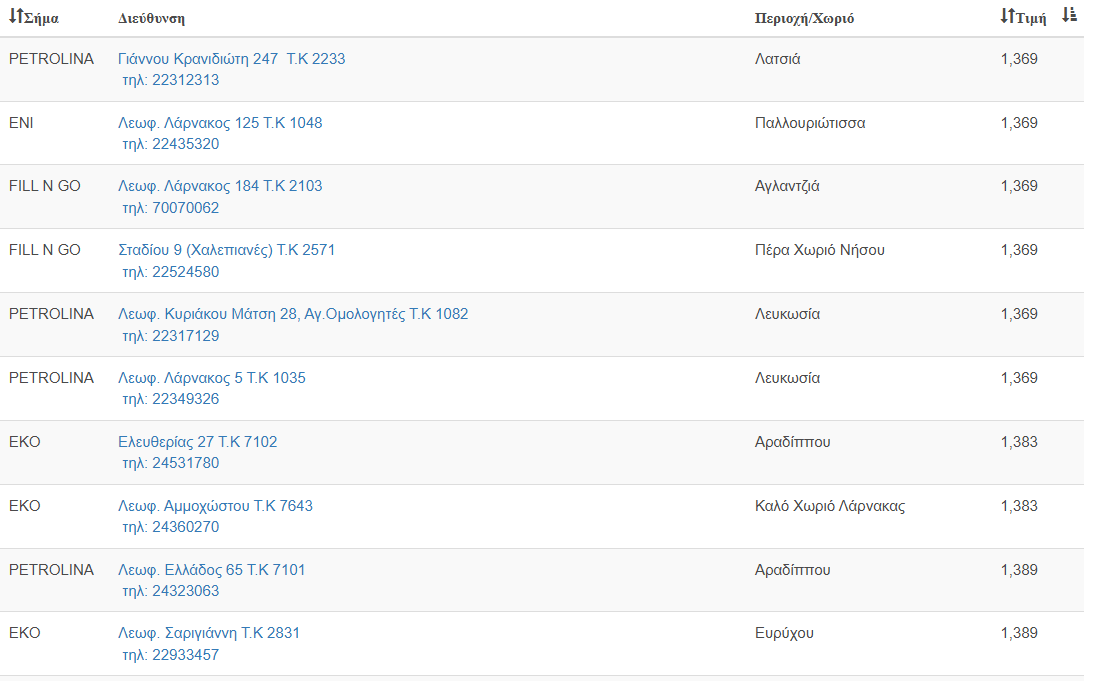Sort table by Σήμα column arrows icon
1097x681 pixels.
(16, 16)
